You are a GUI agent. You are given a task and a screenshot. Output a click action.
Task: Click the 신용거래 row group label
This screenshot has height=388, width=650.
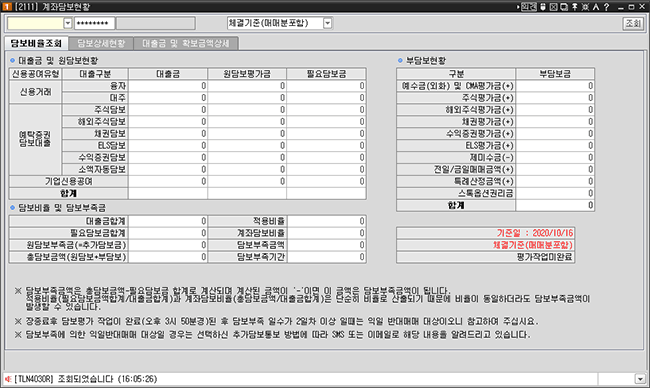click(x=36, y=92)
